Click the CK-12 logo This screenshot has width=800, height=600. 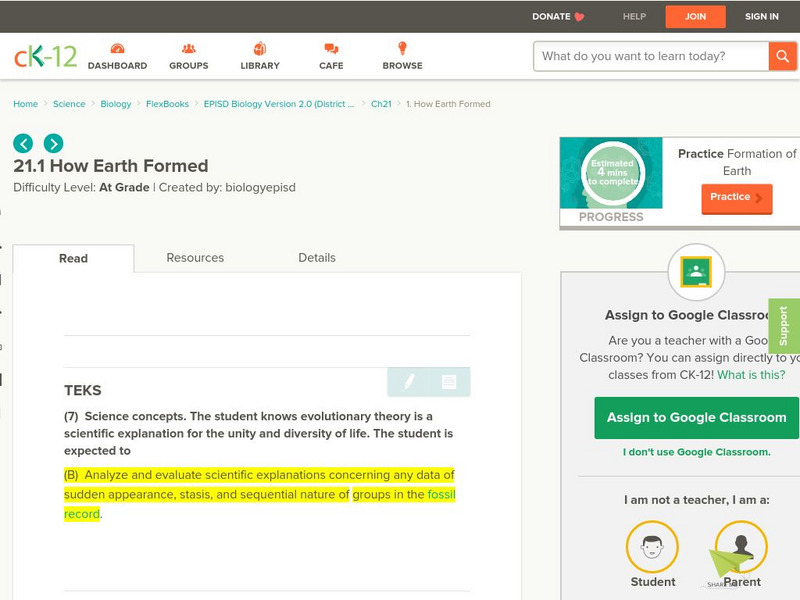pyautogui.click(x=45, y=56)
